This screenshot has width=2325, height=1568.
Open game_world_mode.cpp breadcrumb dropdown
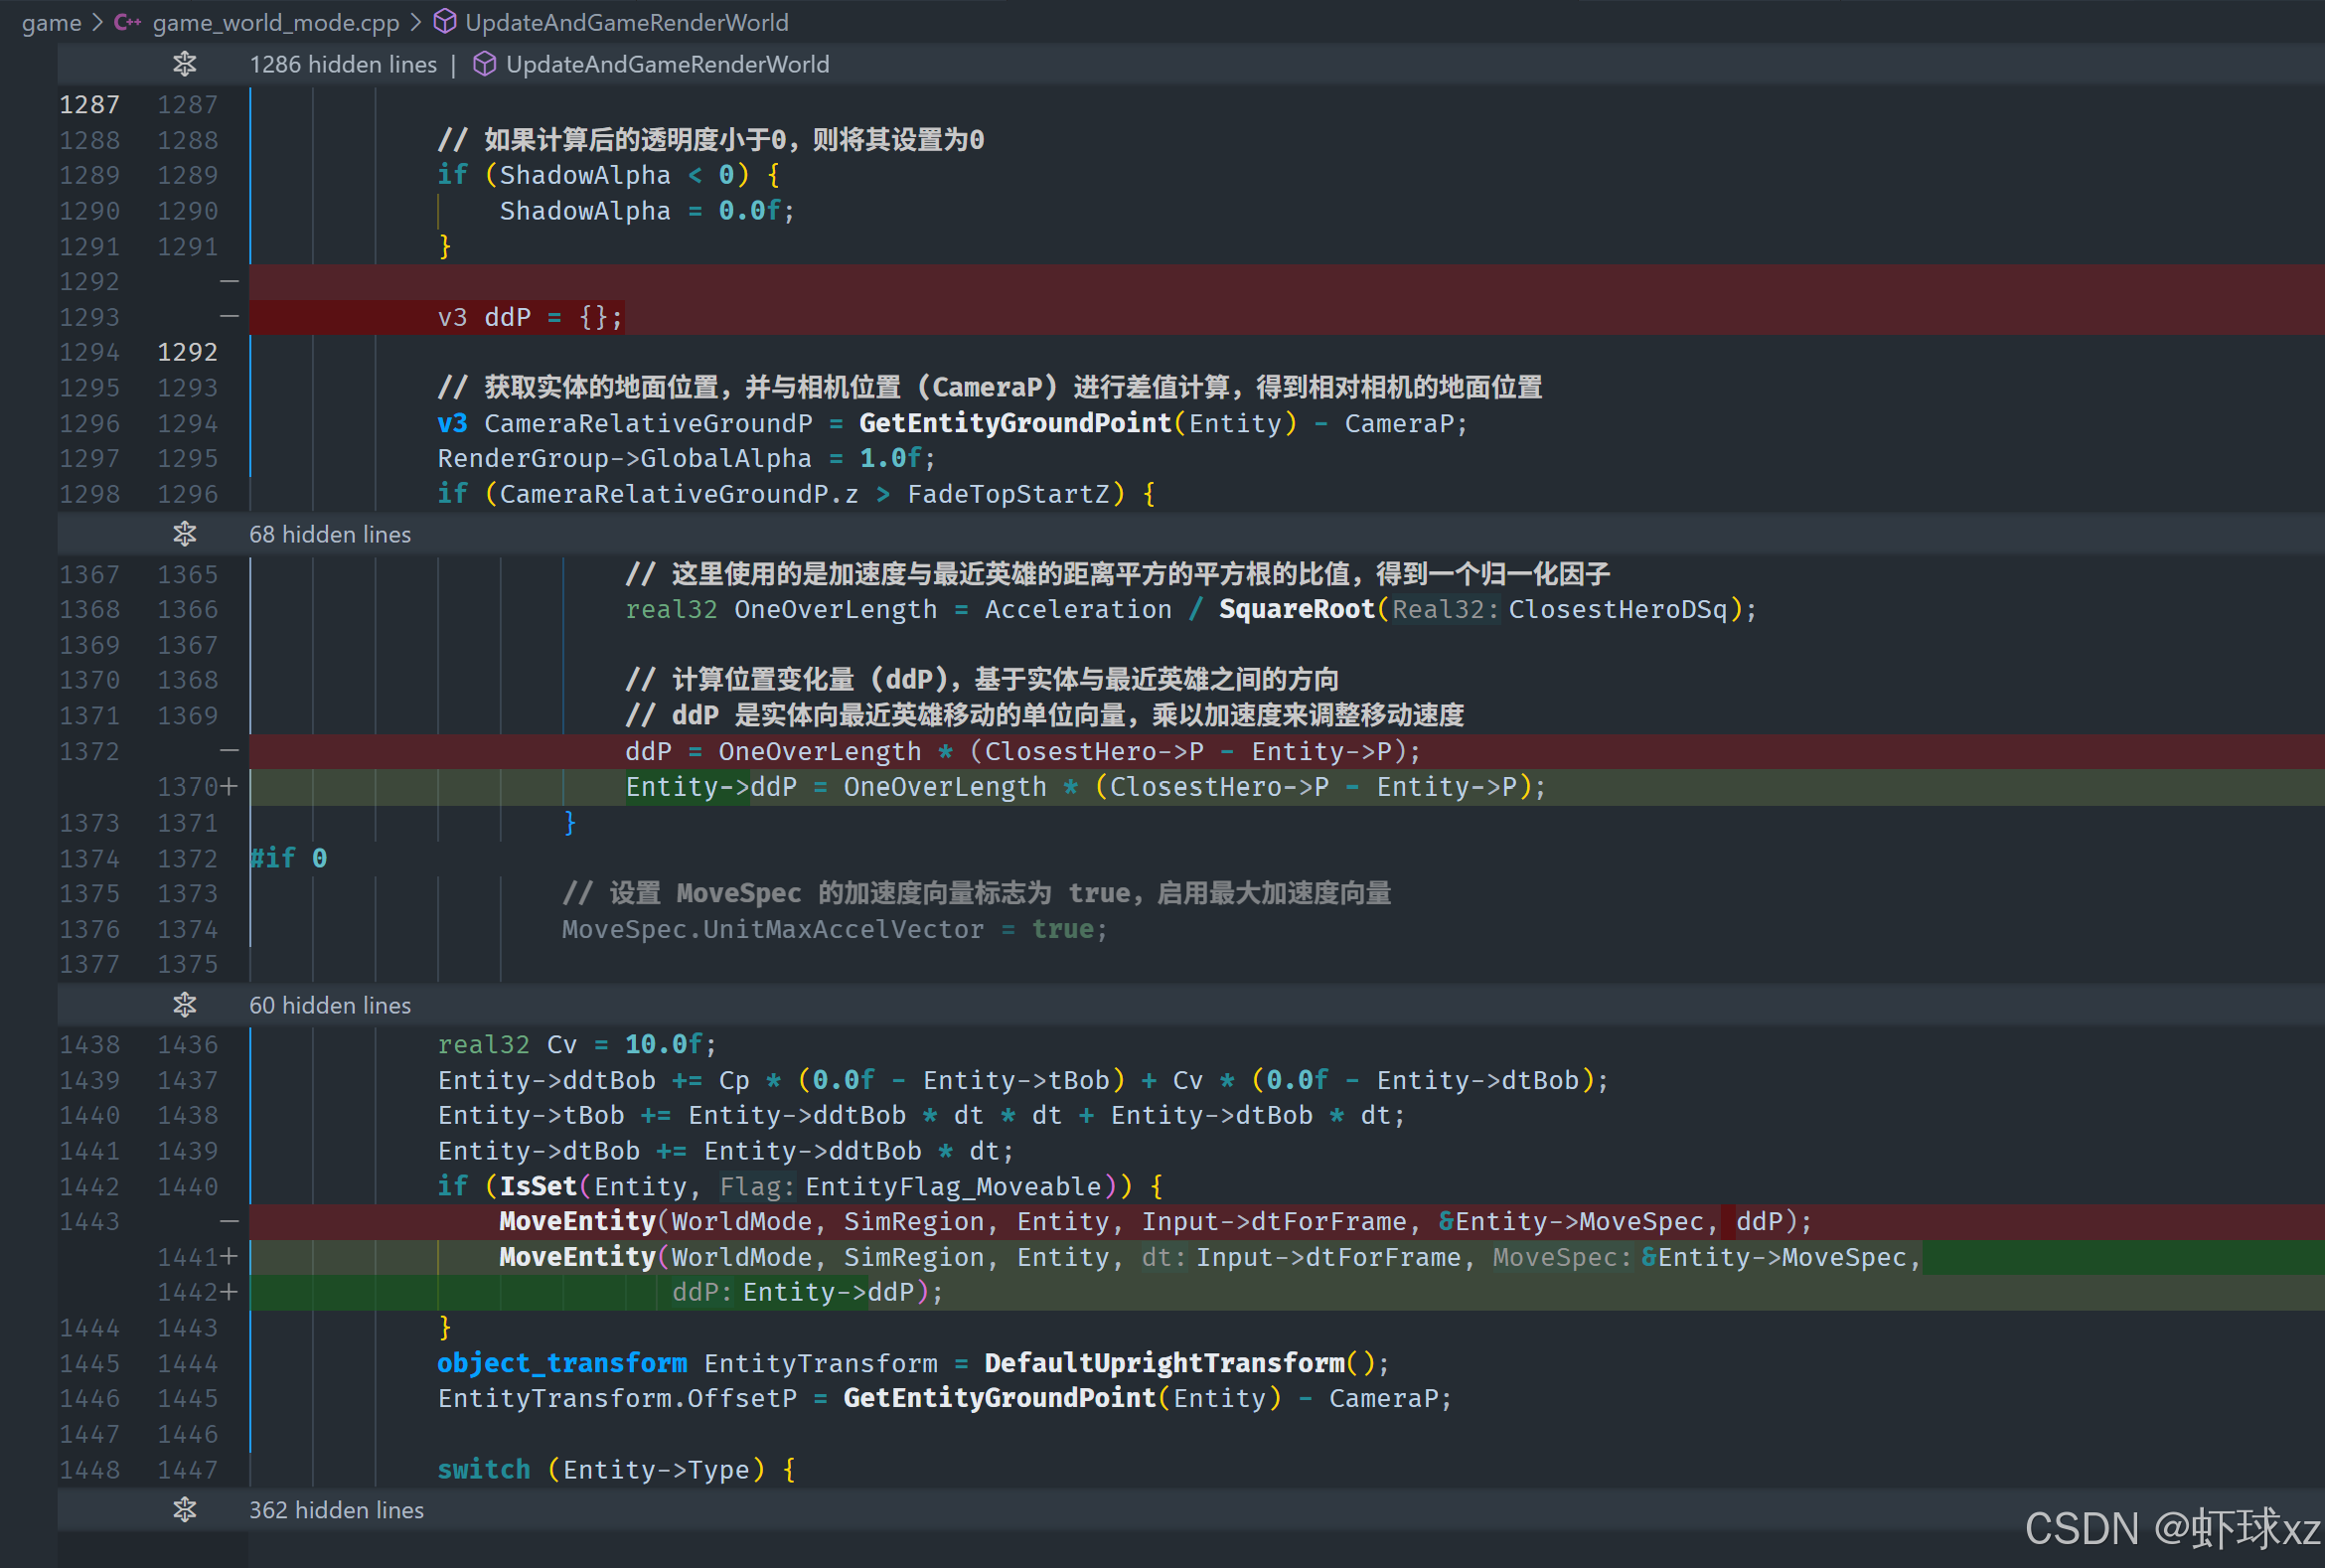click(x=275, y=22)
